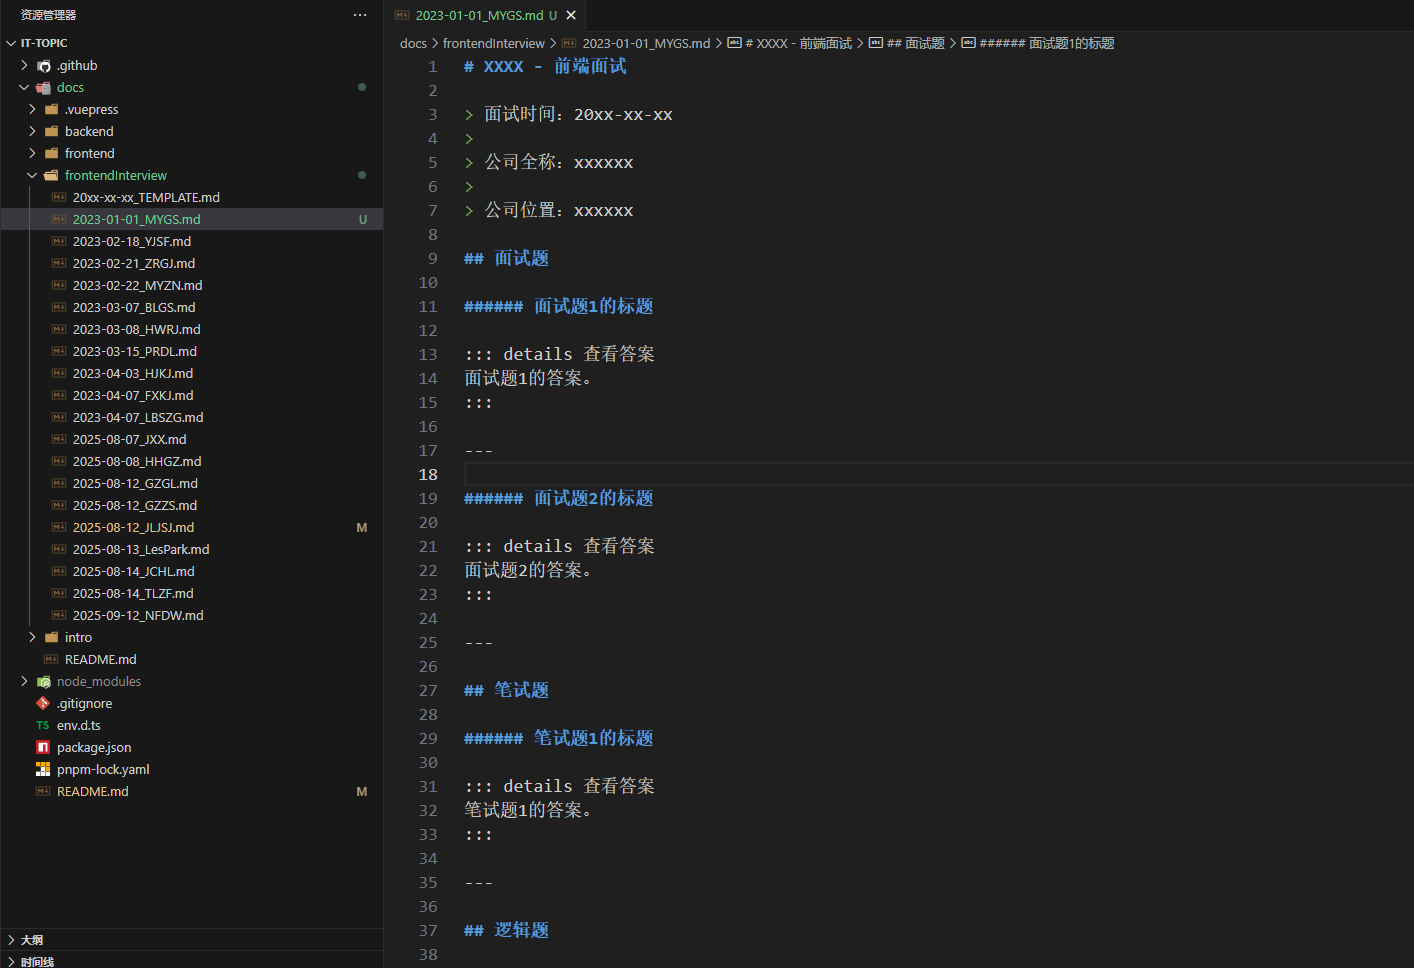Image resolution: width=1414 pixels, height=968 pixels.
Task: Expand the backend folder
Action: (x=32, y=131)
